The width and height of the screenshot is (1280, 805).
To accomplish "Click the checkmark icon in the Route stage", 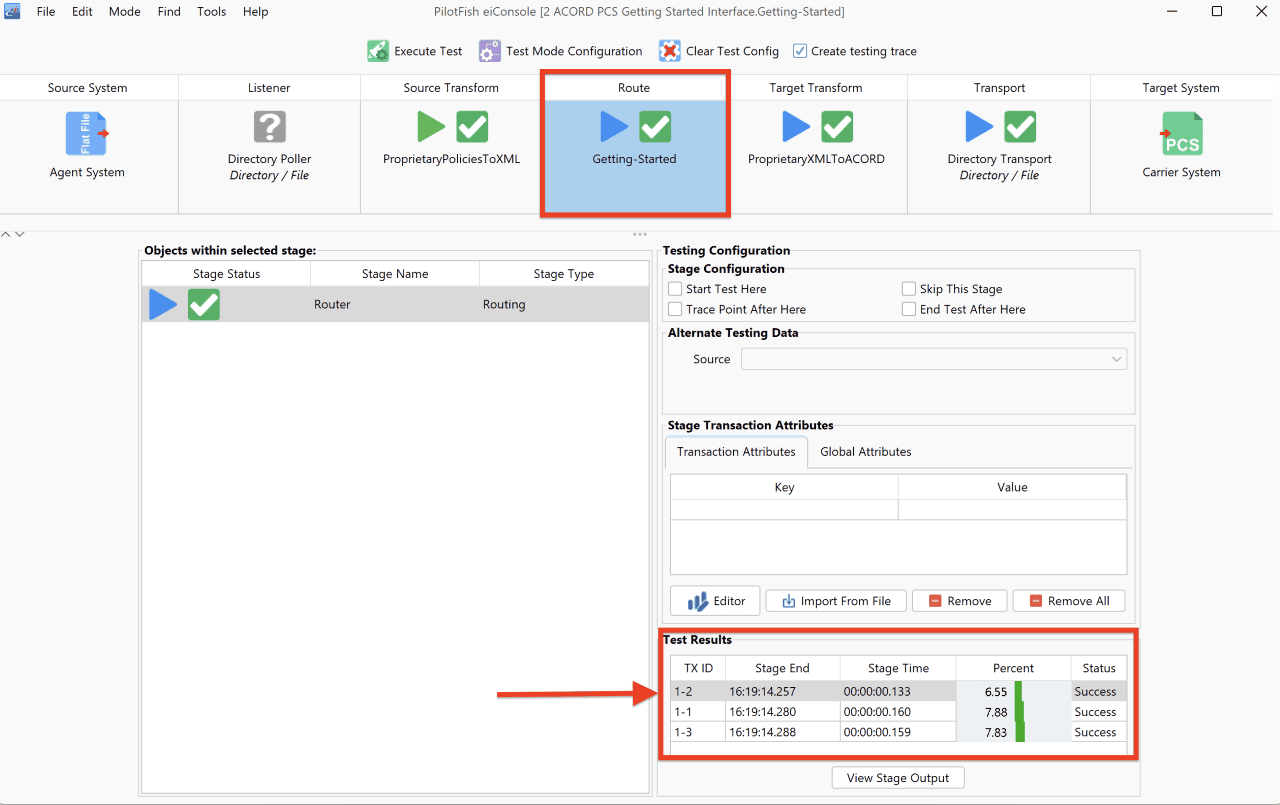I will [655, 127].
